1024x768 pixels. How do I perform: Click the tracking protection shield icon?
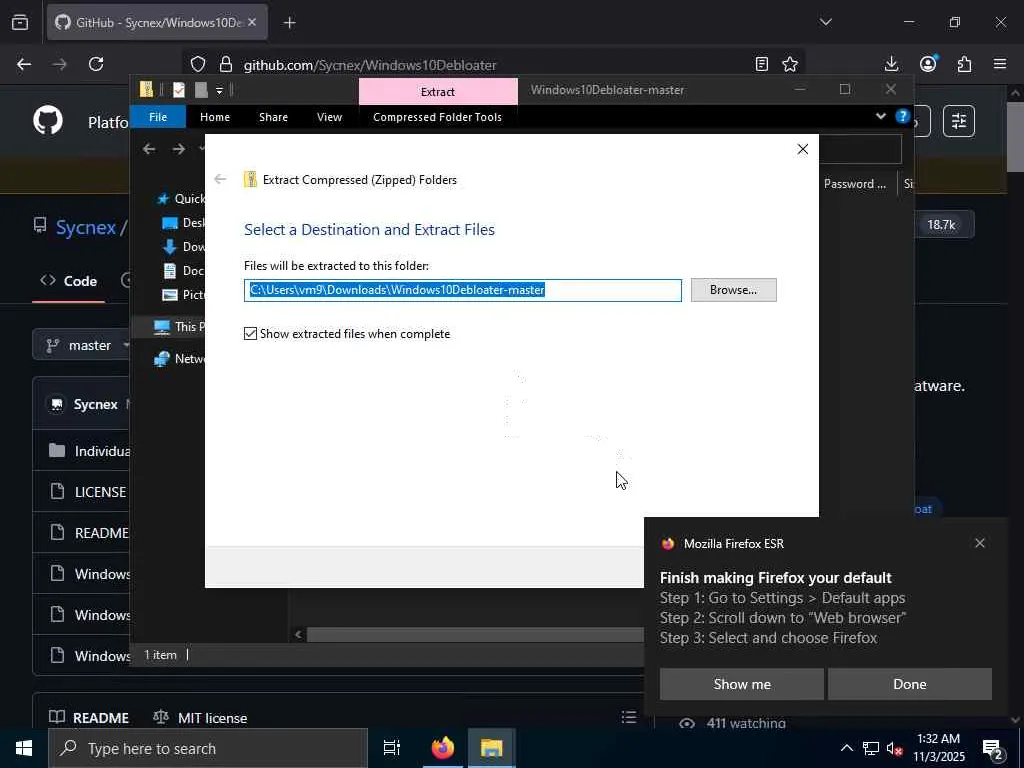click(198, 64)
